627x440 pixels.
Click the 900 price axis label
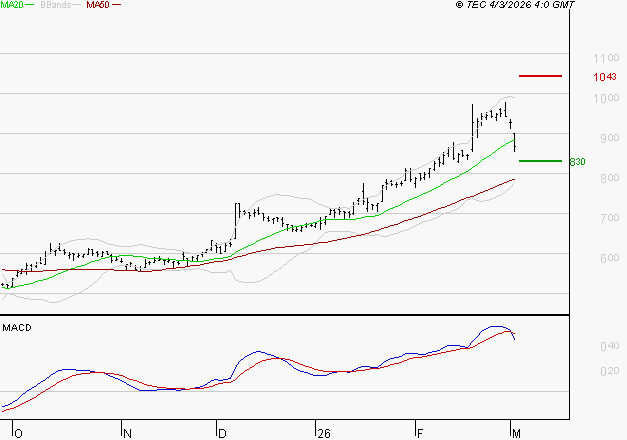pos(609,138)
